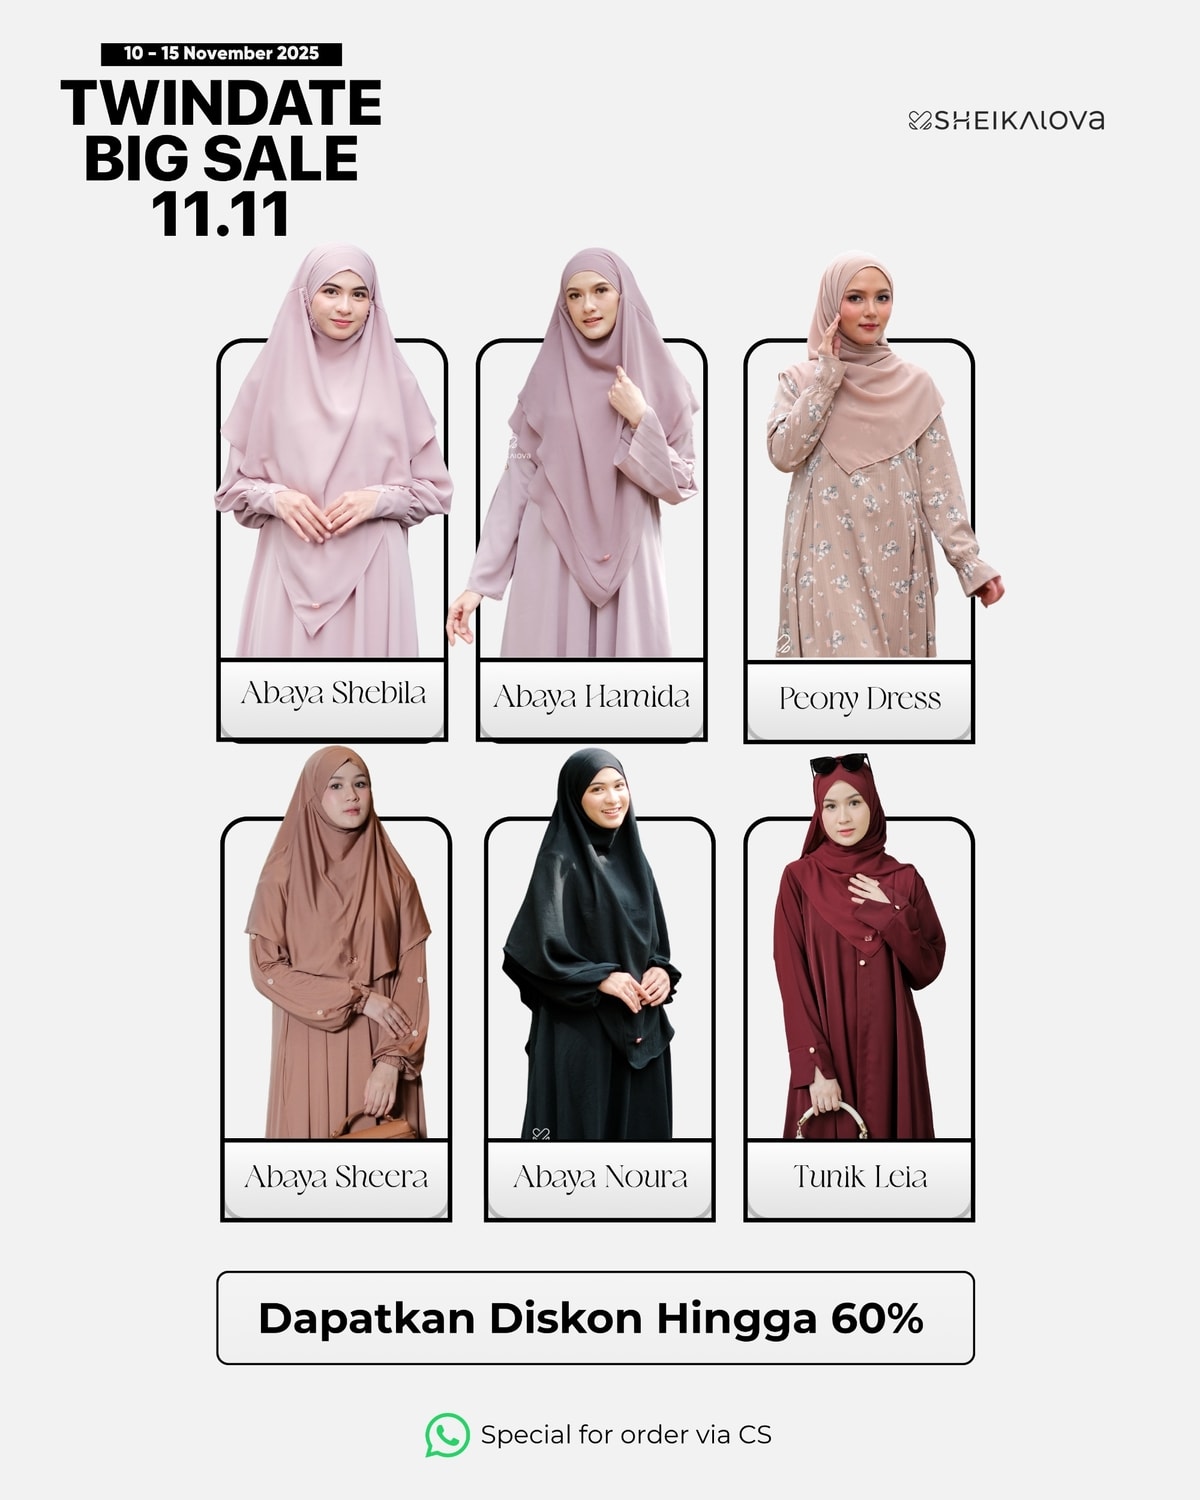Click the Dapatkan Diskon Hingga 60% banner
1200x1500 pixels.
tap(595, 1318)
